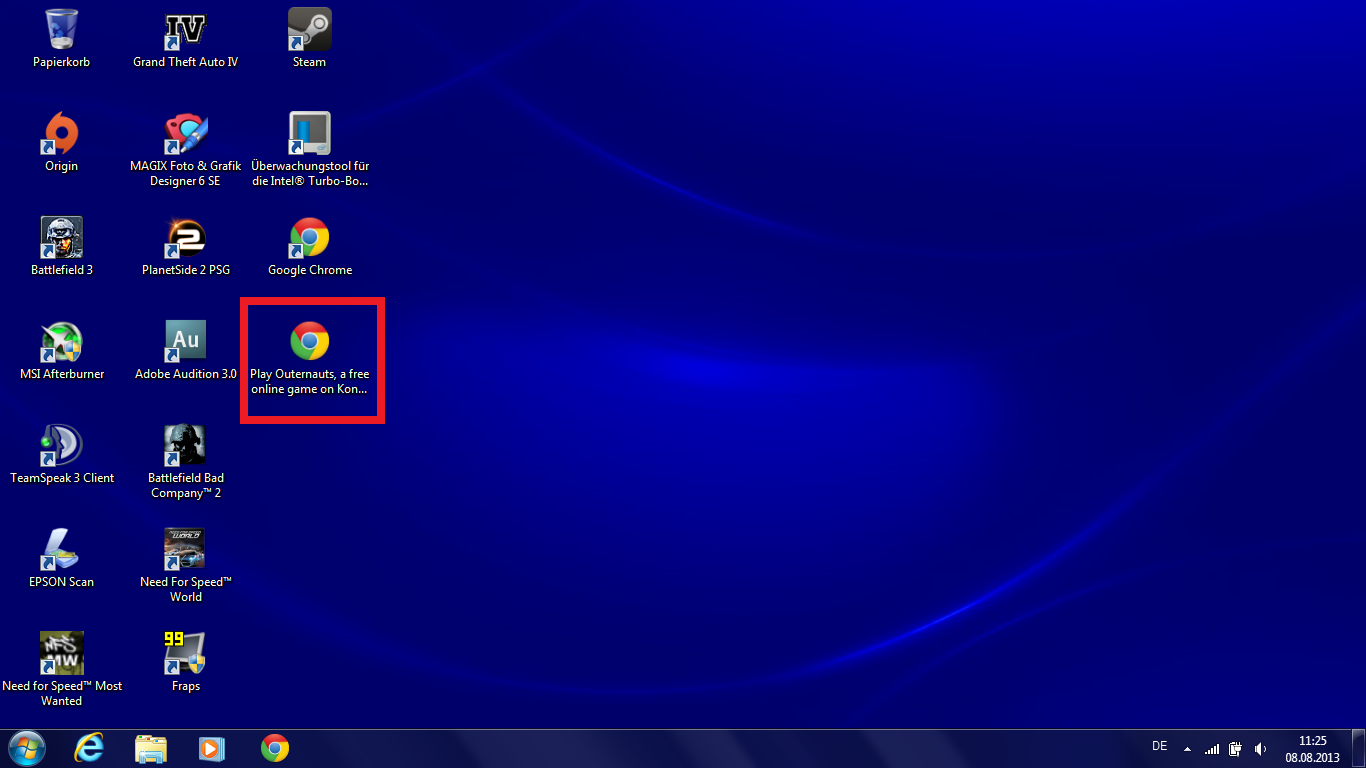Select the Adobe Audition 3.0 shortcut
1366x768 pixels.
tap(185, 351)
